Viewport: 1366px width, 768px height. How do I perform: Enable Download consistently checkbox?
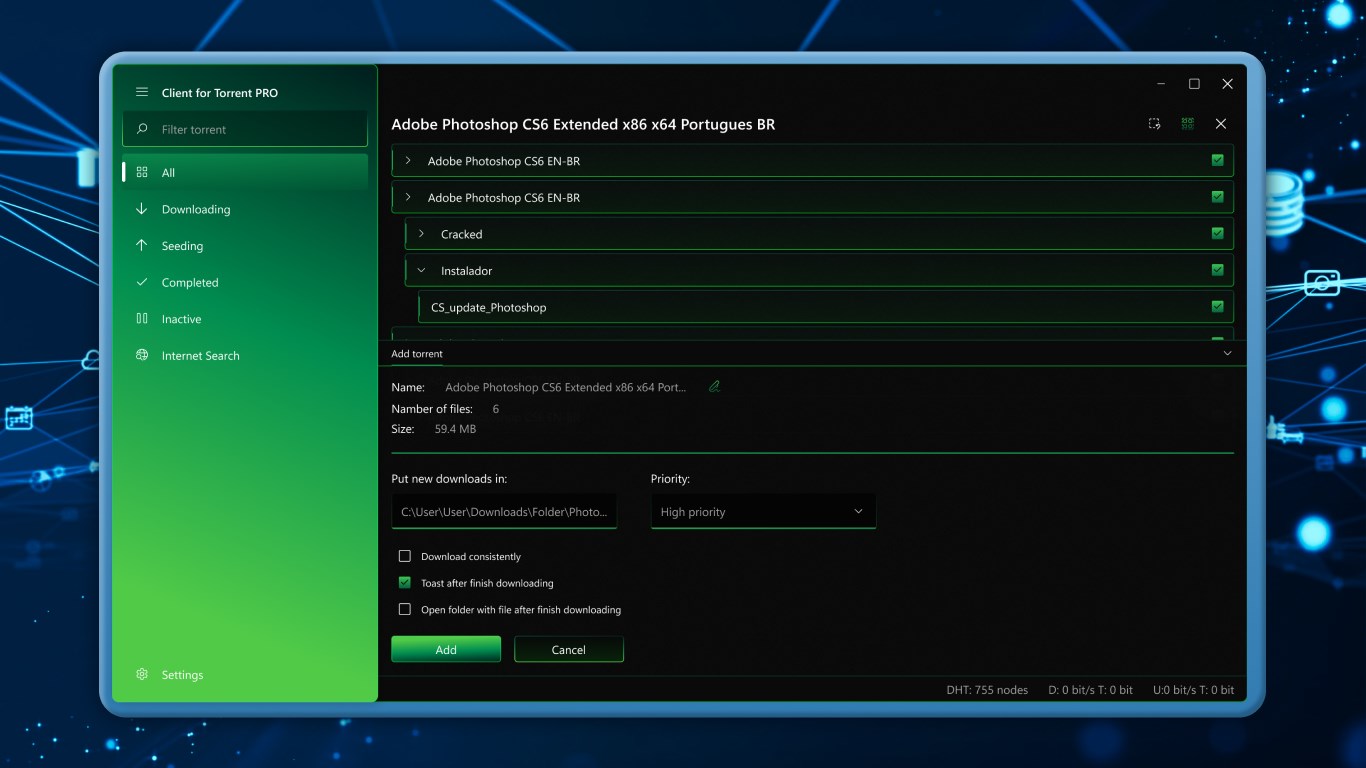405,556
